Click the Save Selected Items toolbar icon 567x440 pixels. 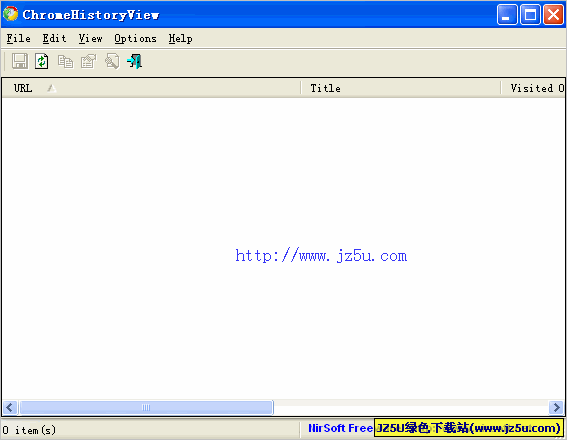click(x=20, y=61)
